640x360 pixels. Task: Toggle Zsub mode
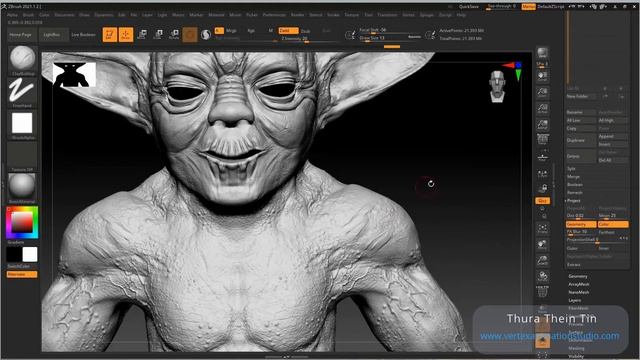click(305, 31)
